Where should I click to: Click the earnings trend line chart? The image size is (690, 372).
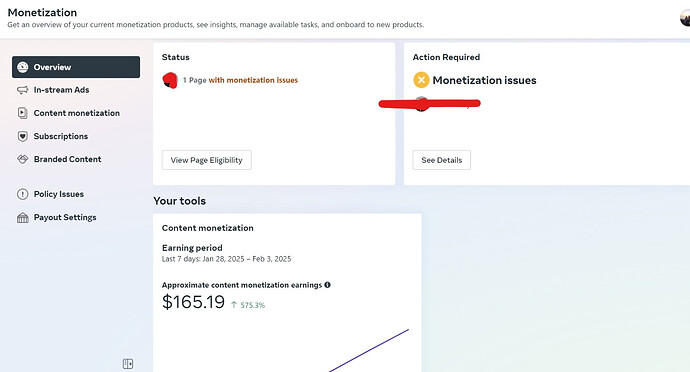pos(369,350)
